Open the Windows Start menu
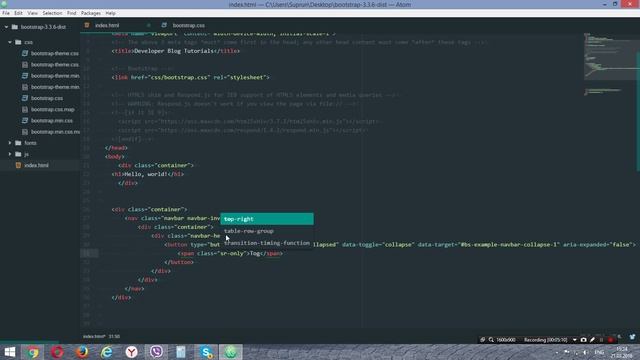Viewport: 640px width, 360px height. point(10,352)
